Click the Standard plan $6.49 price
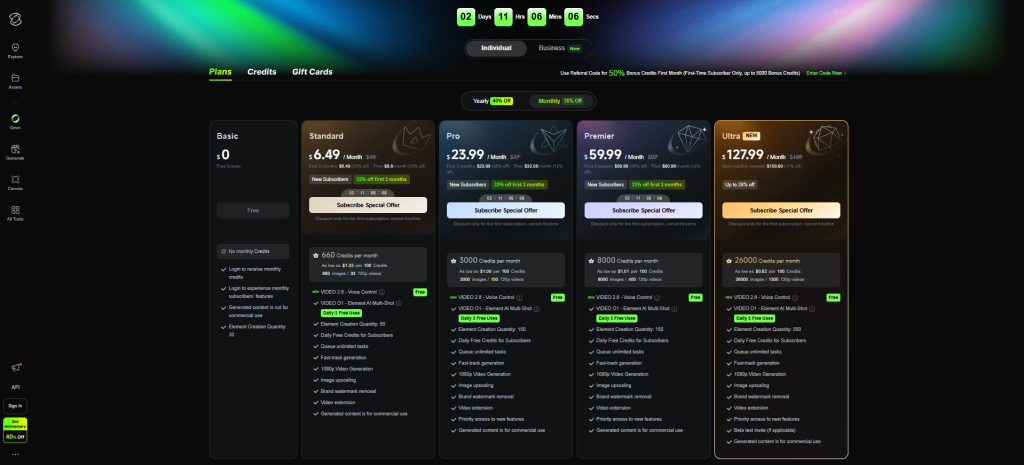1024x465 pixels. click(x=325, y=155)
